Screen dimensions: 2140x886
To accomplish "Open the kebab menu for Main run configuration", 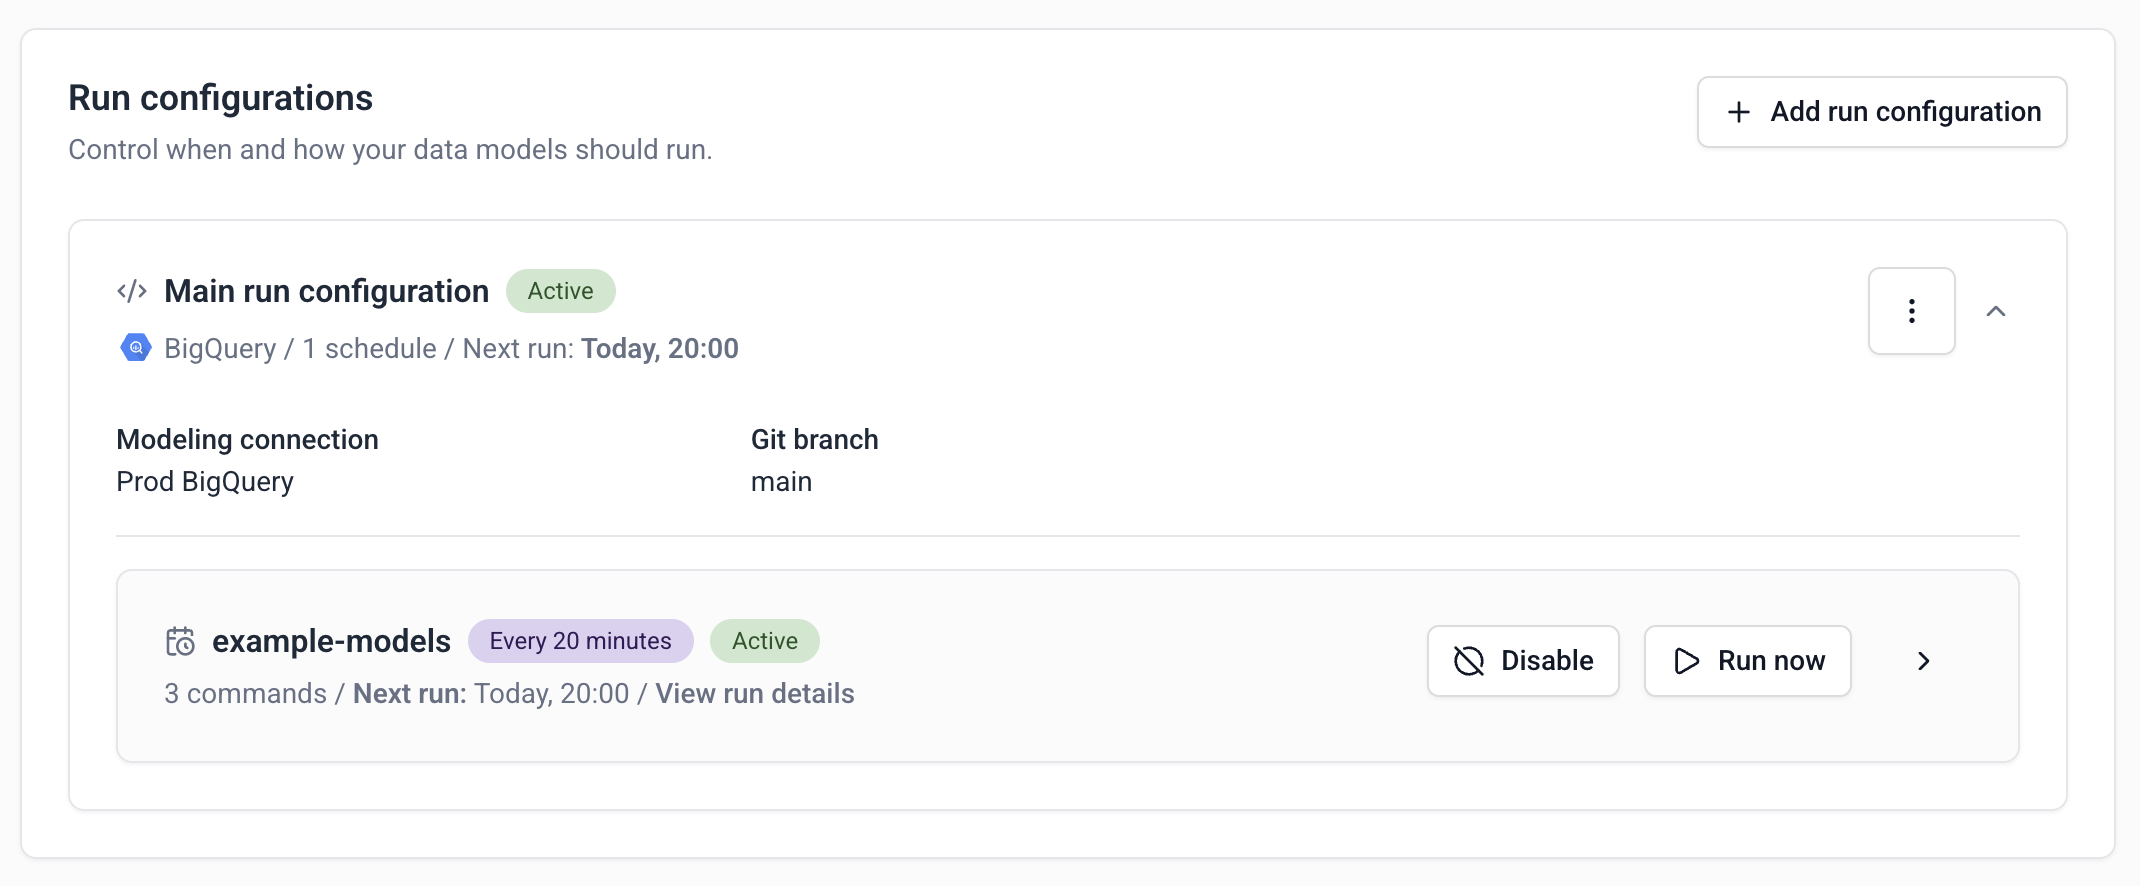I will pyautogui.click(x=1911, y=311).
